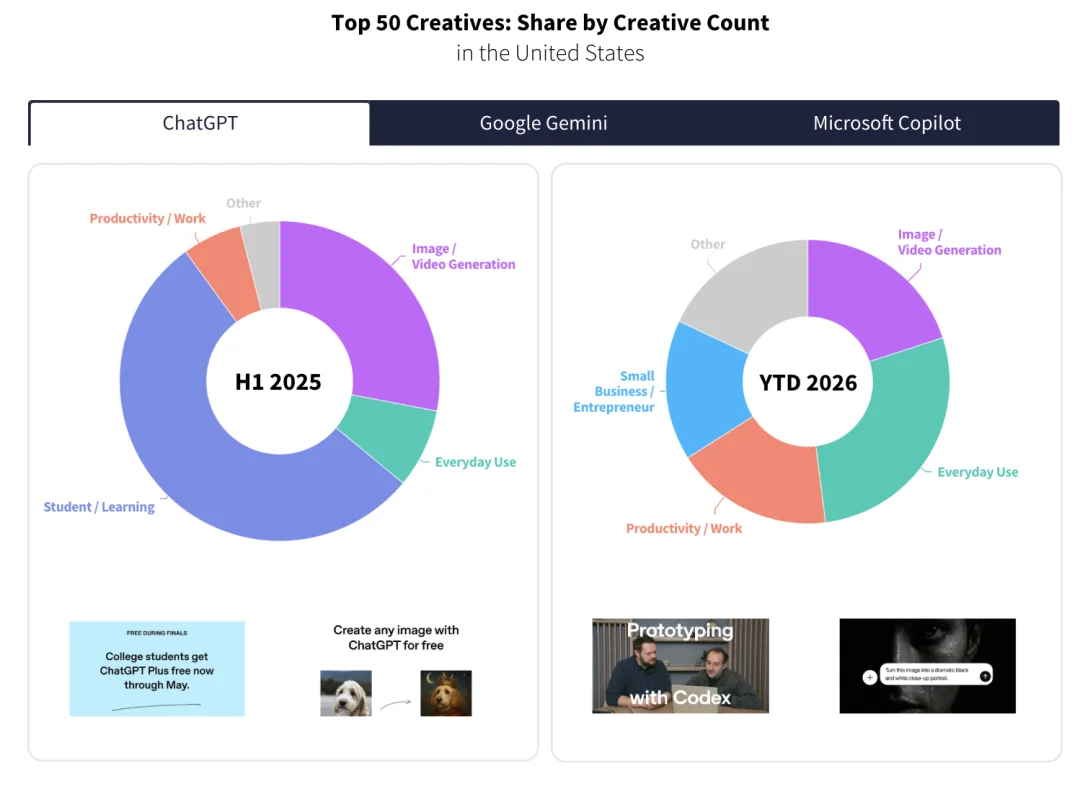Switch to the Google Gemini tab
This screenshot has width=1080, height=794.
tap(543, 123)
